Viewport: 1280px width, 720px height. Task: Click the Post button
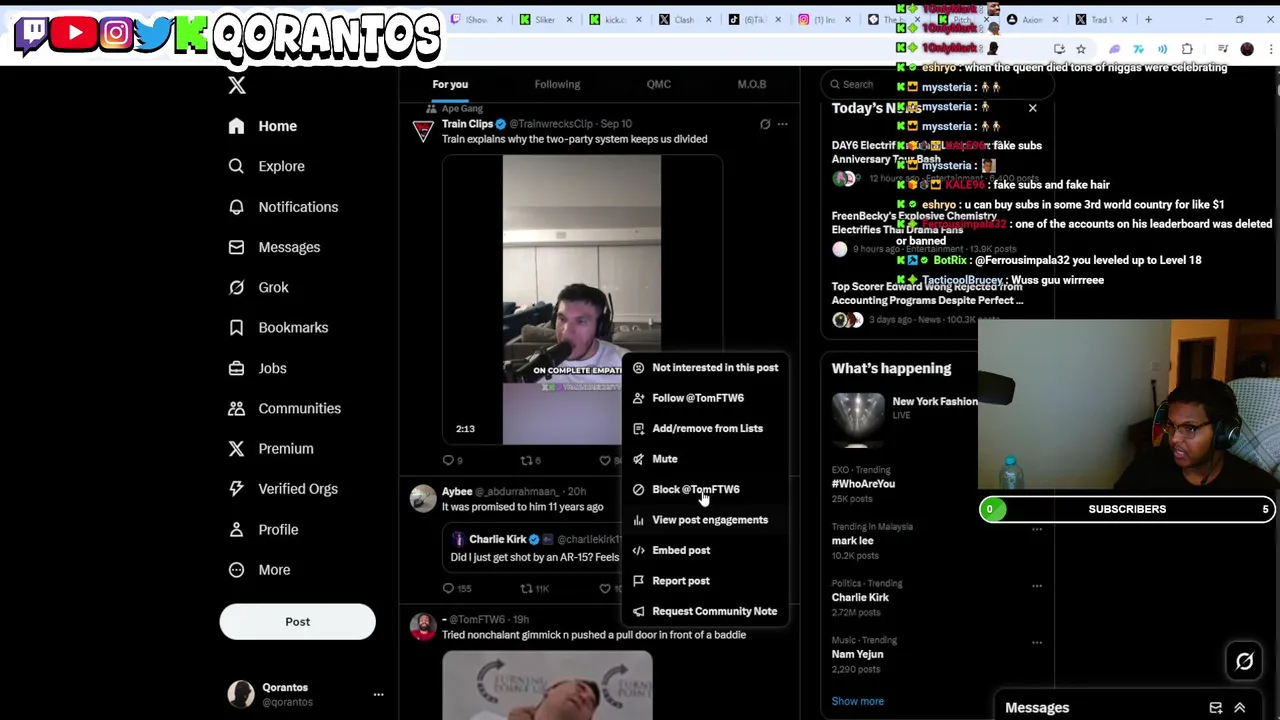(x=297, y=622)
